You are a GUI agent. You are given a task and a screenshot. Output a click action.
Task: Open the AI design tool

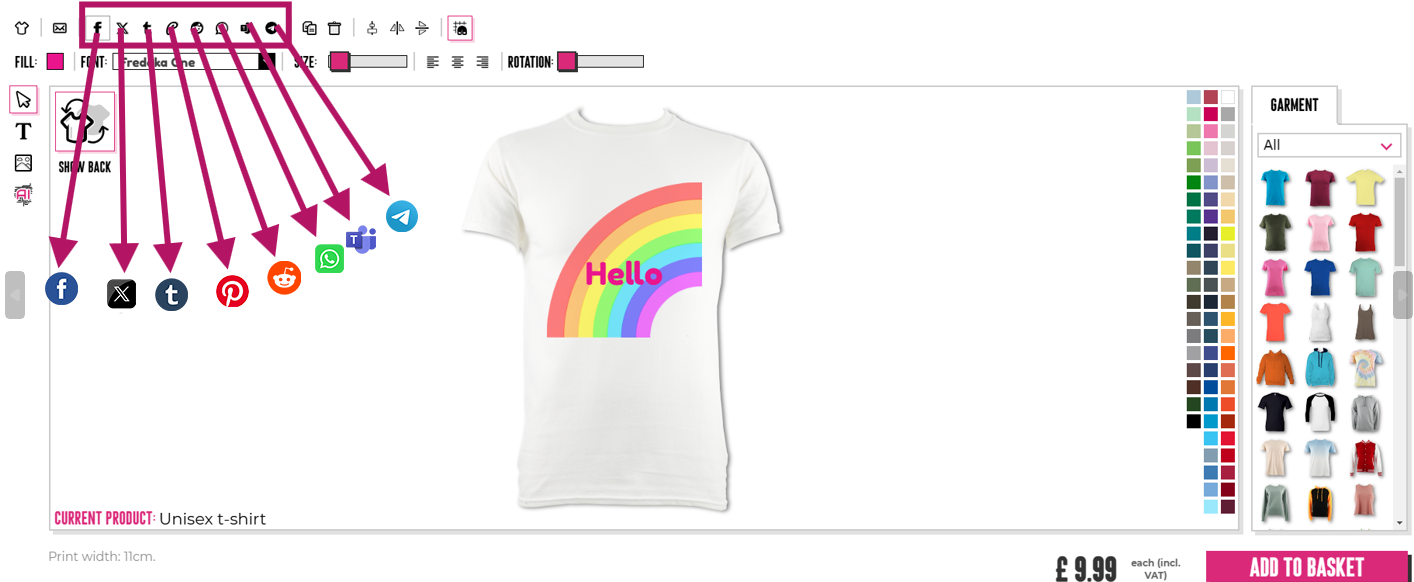point(24,195)
